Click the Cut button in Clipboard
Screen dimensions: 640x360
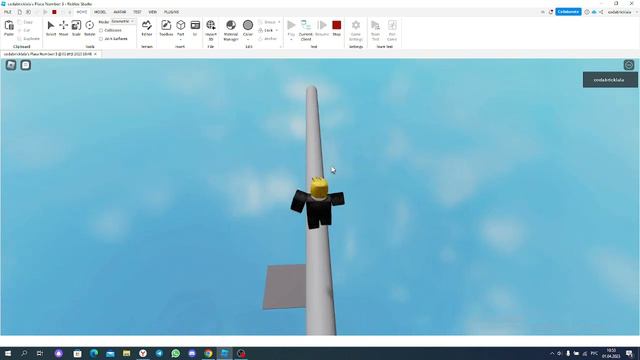coord(24,30)
